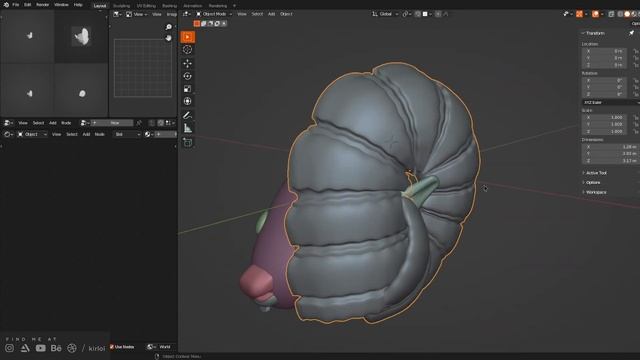
Task: Select the Select Box tool
Action: point(188,37)
